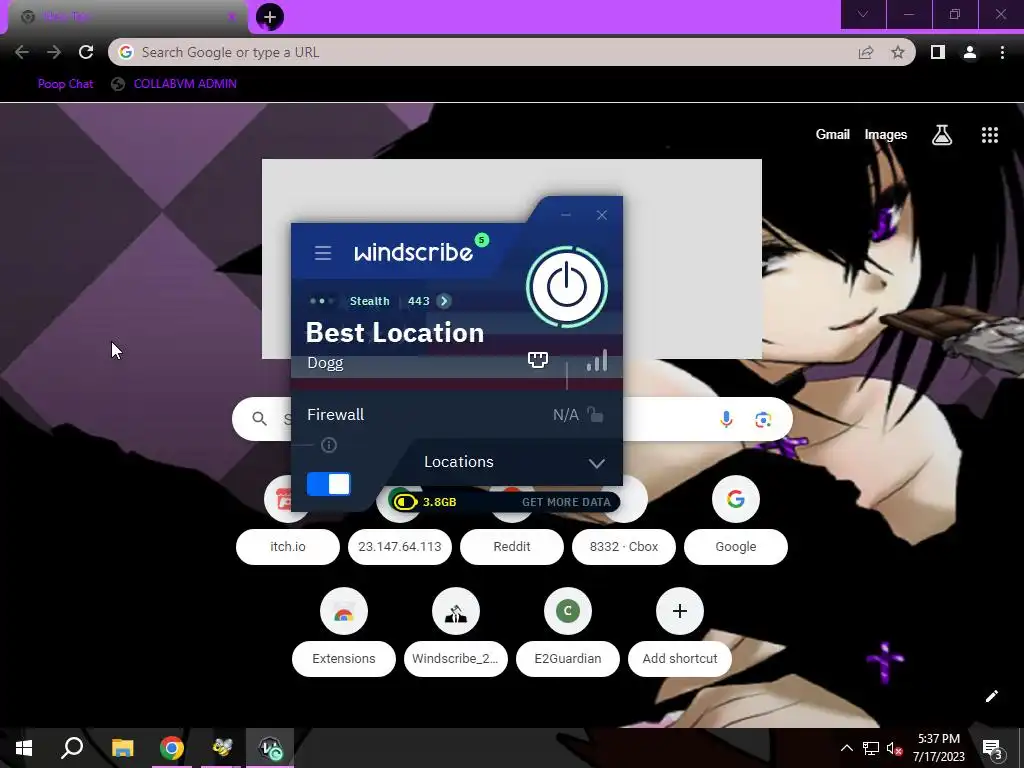The width and height of the screenshot is (1024, 768).
Task: Open Google Images link
Action: [886, 135]
